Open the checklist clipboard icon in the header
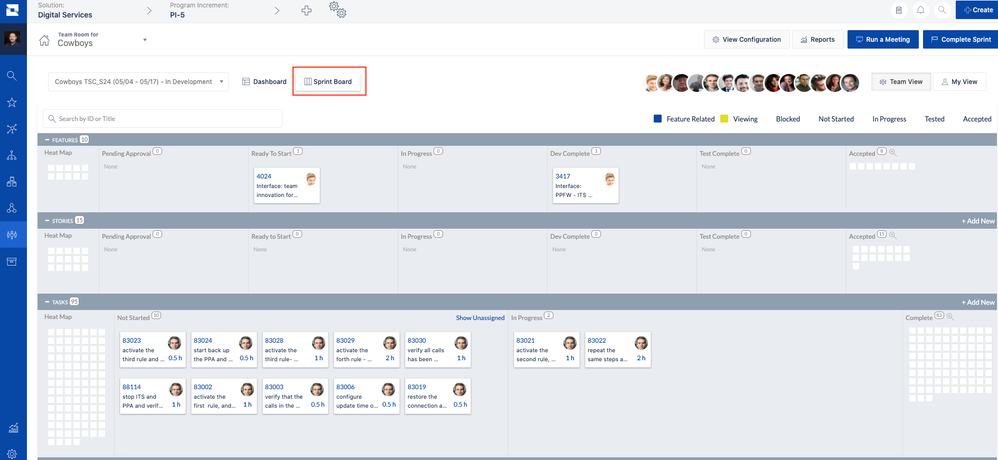This screenshot has width=998, height=460. [x=898, y=10]
